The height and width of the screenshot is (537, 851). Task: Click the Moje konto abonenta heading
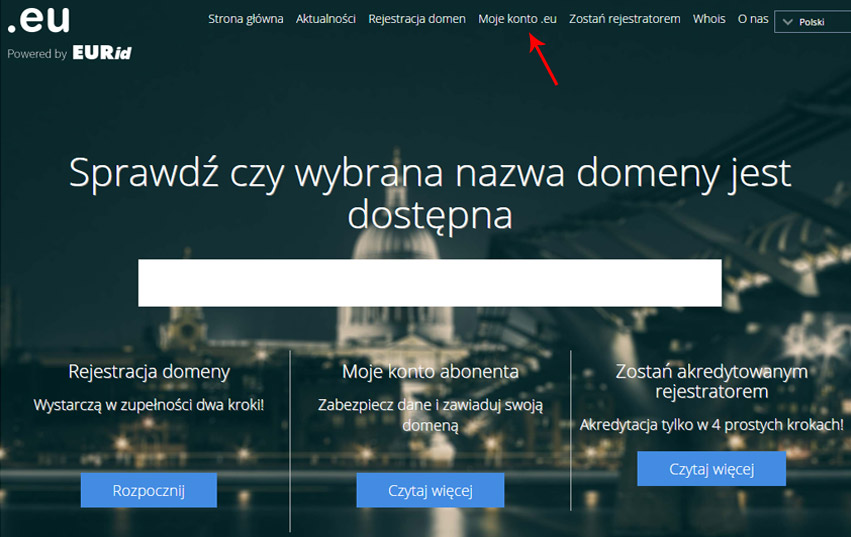pyautogui.click(x=430, y=371)
